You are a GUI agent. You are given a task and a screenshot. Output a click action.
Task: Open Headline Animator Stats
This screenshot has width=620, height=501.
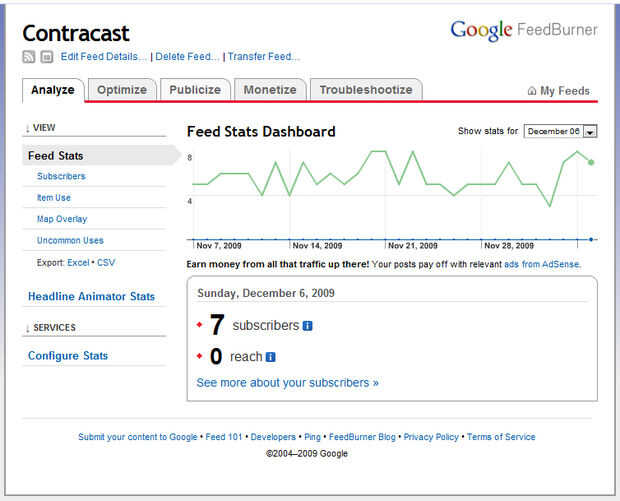pyautogui.click(x=91, y=297)
